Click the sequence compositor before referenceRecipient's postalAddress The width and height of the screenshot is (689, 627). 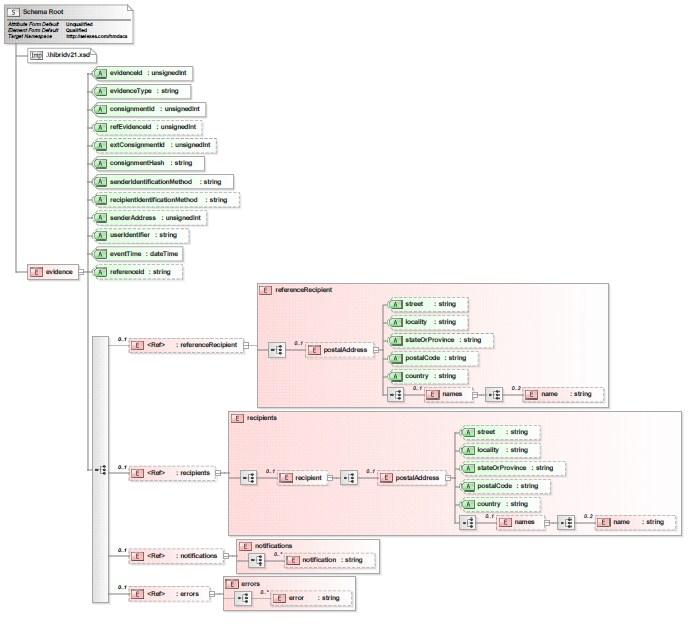277,350
